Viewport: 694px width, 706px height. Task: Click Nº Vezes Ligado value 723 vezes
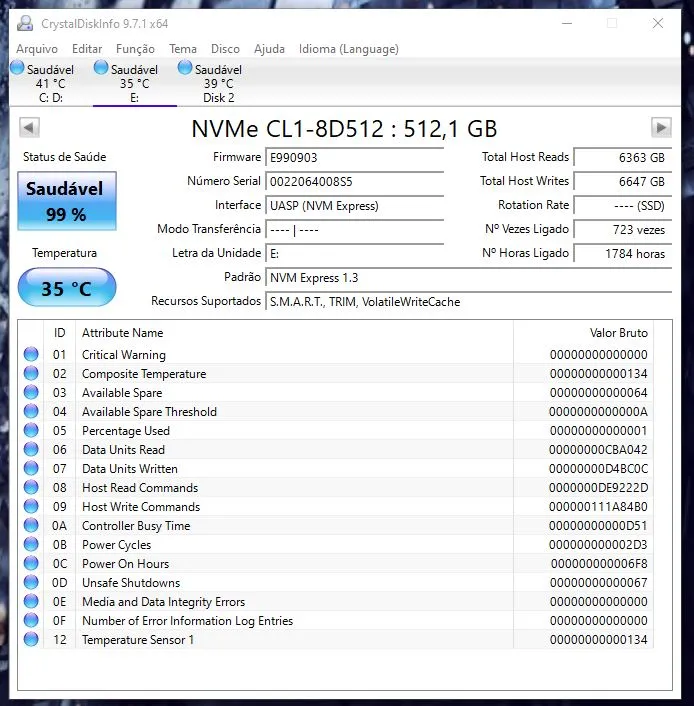(623, 230)
